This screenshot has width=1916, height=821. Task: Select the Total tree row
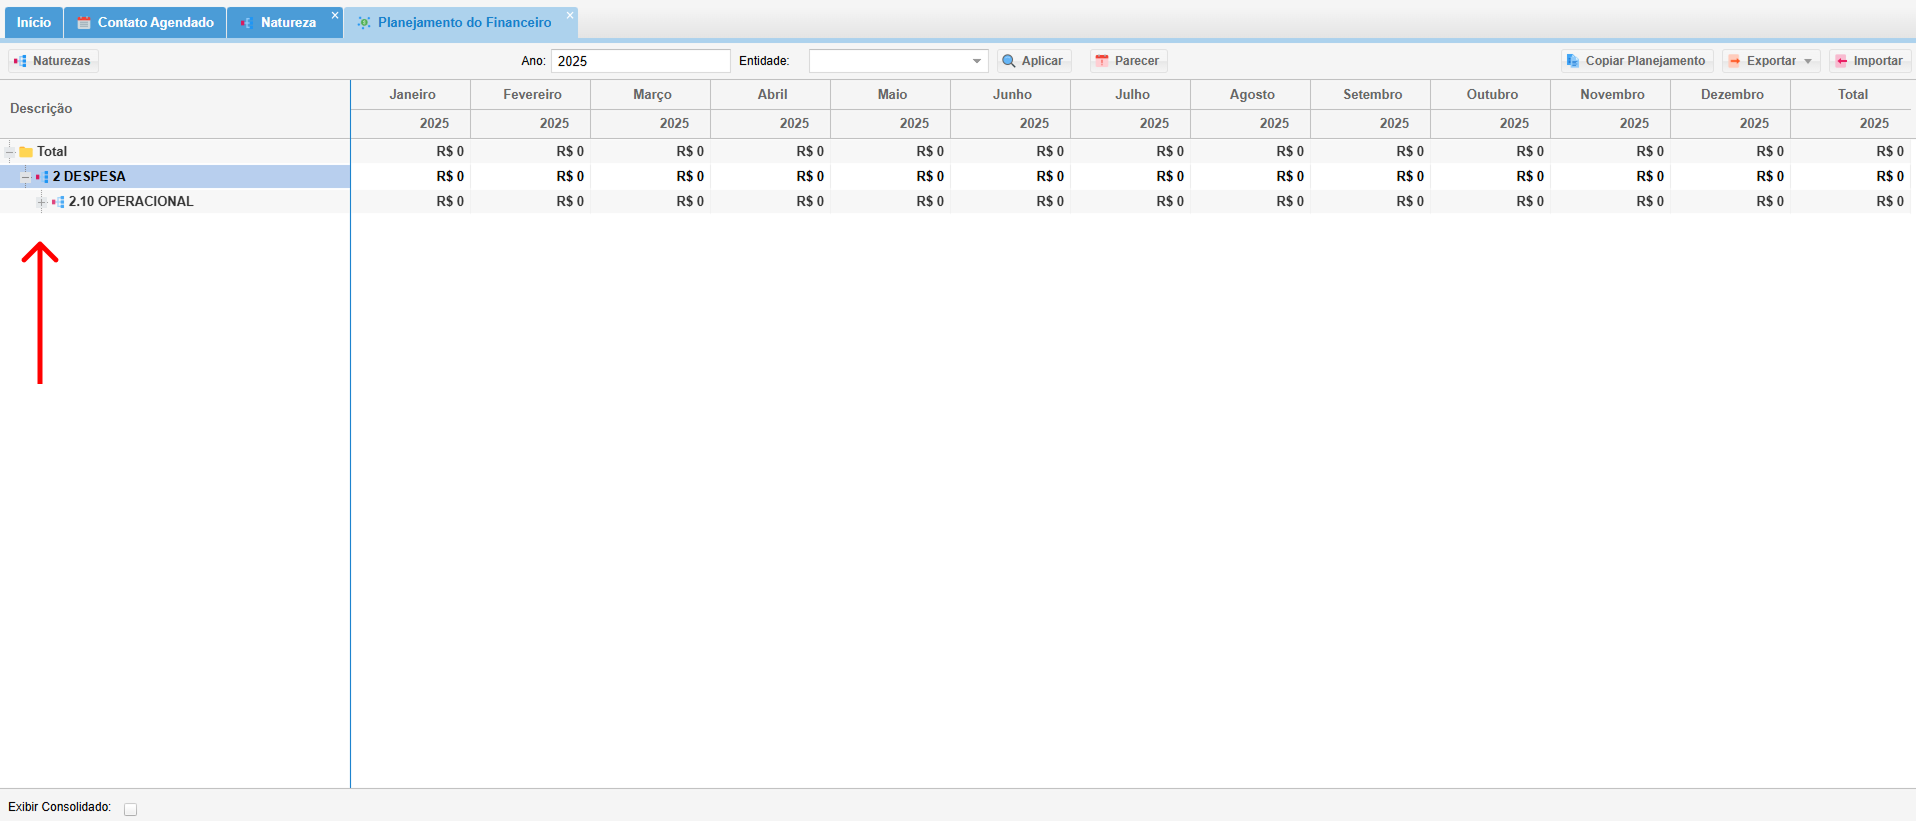pos(175,152)
